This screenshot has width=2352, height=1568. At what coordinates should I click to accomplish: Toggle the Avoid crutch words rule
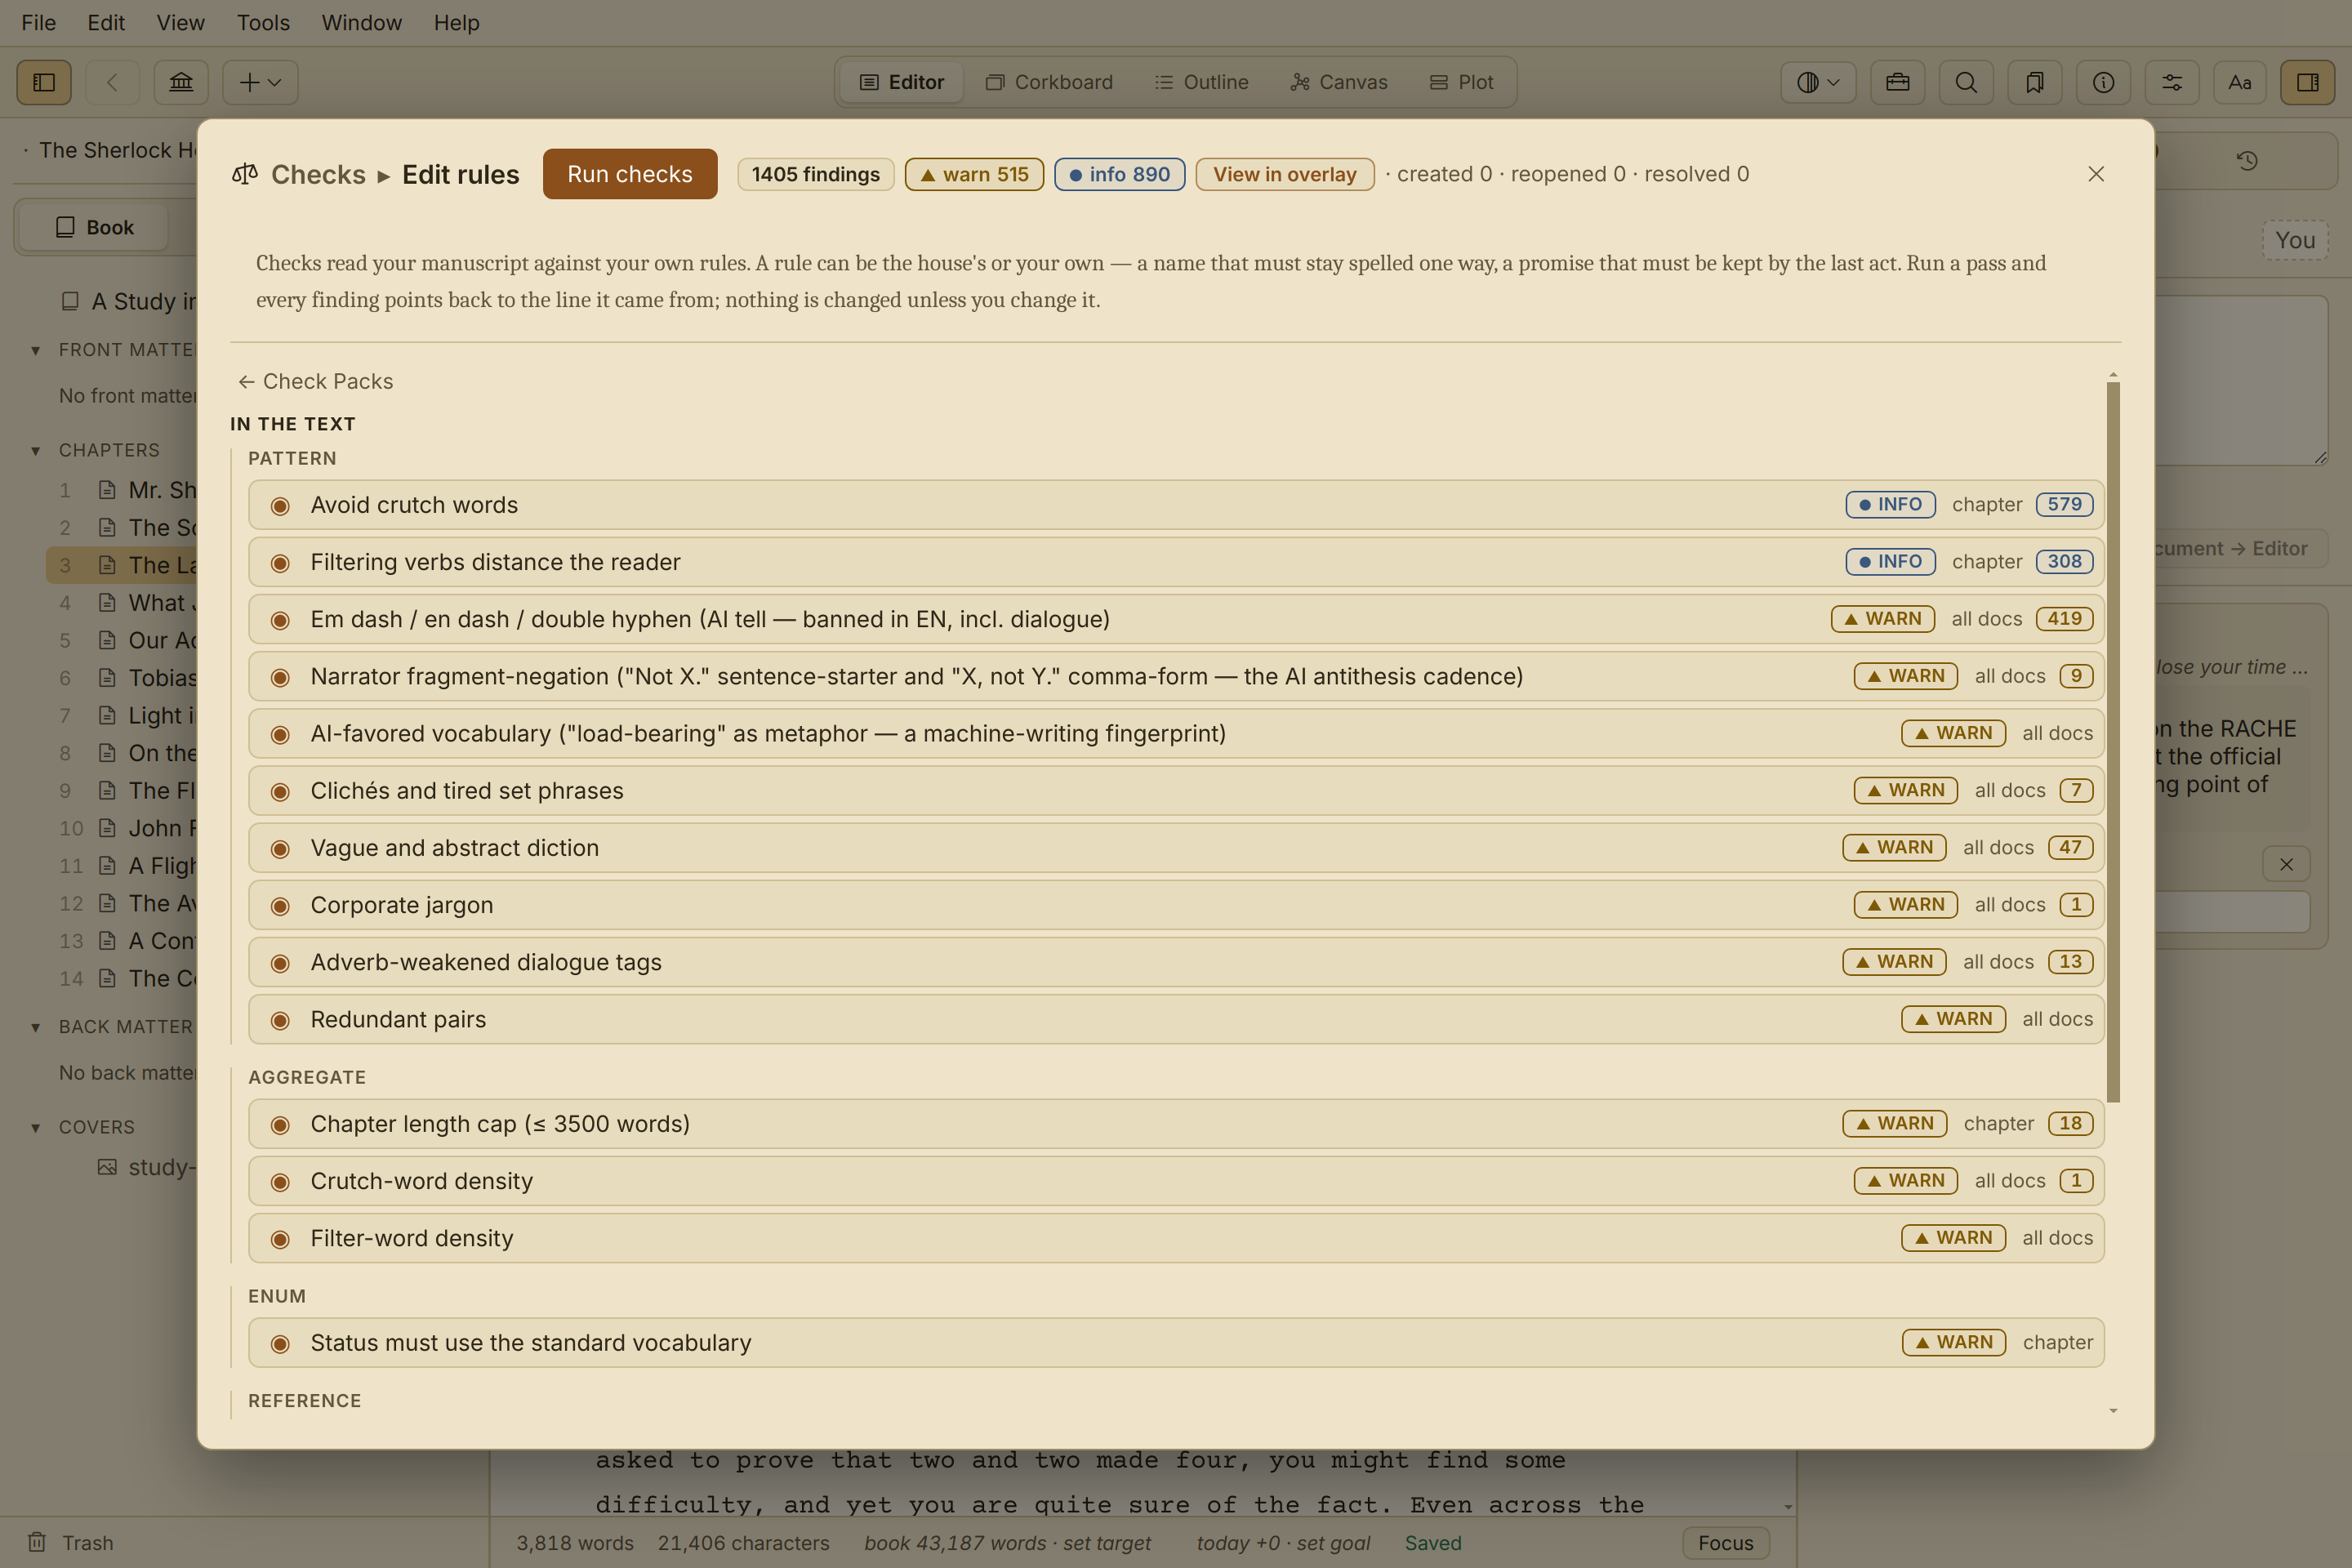[280, 505]
